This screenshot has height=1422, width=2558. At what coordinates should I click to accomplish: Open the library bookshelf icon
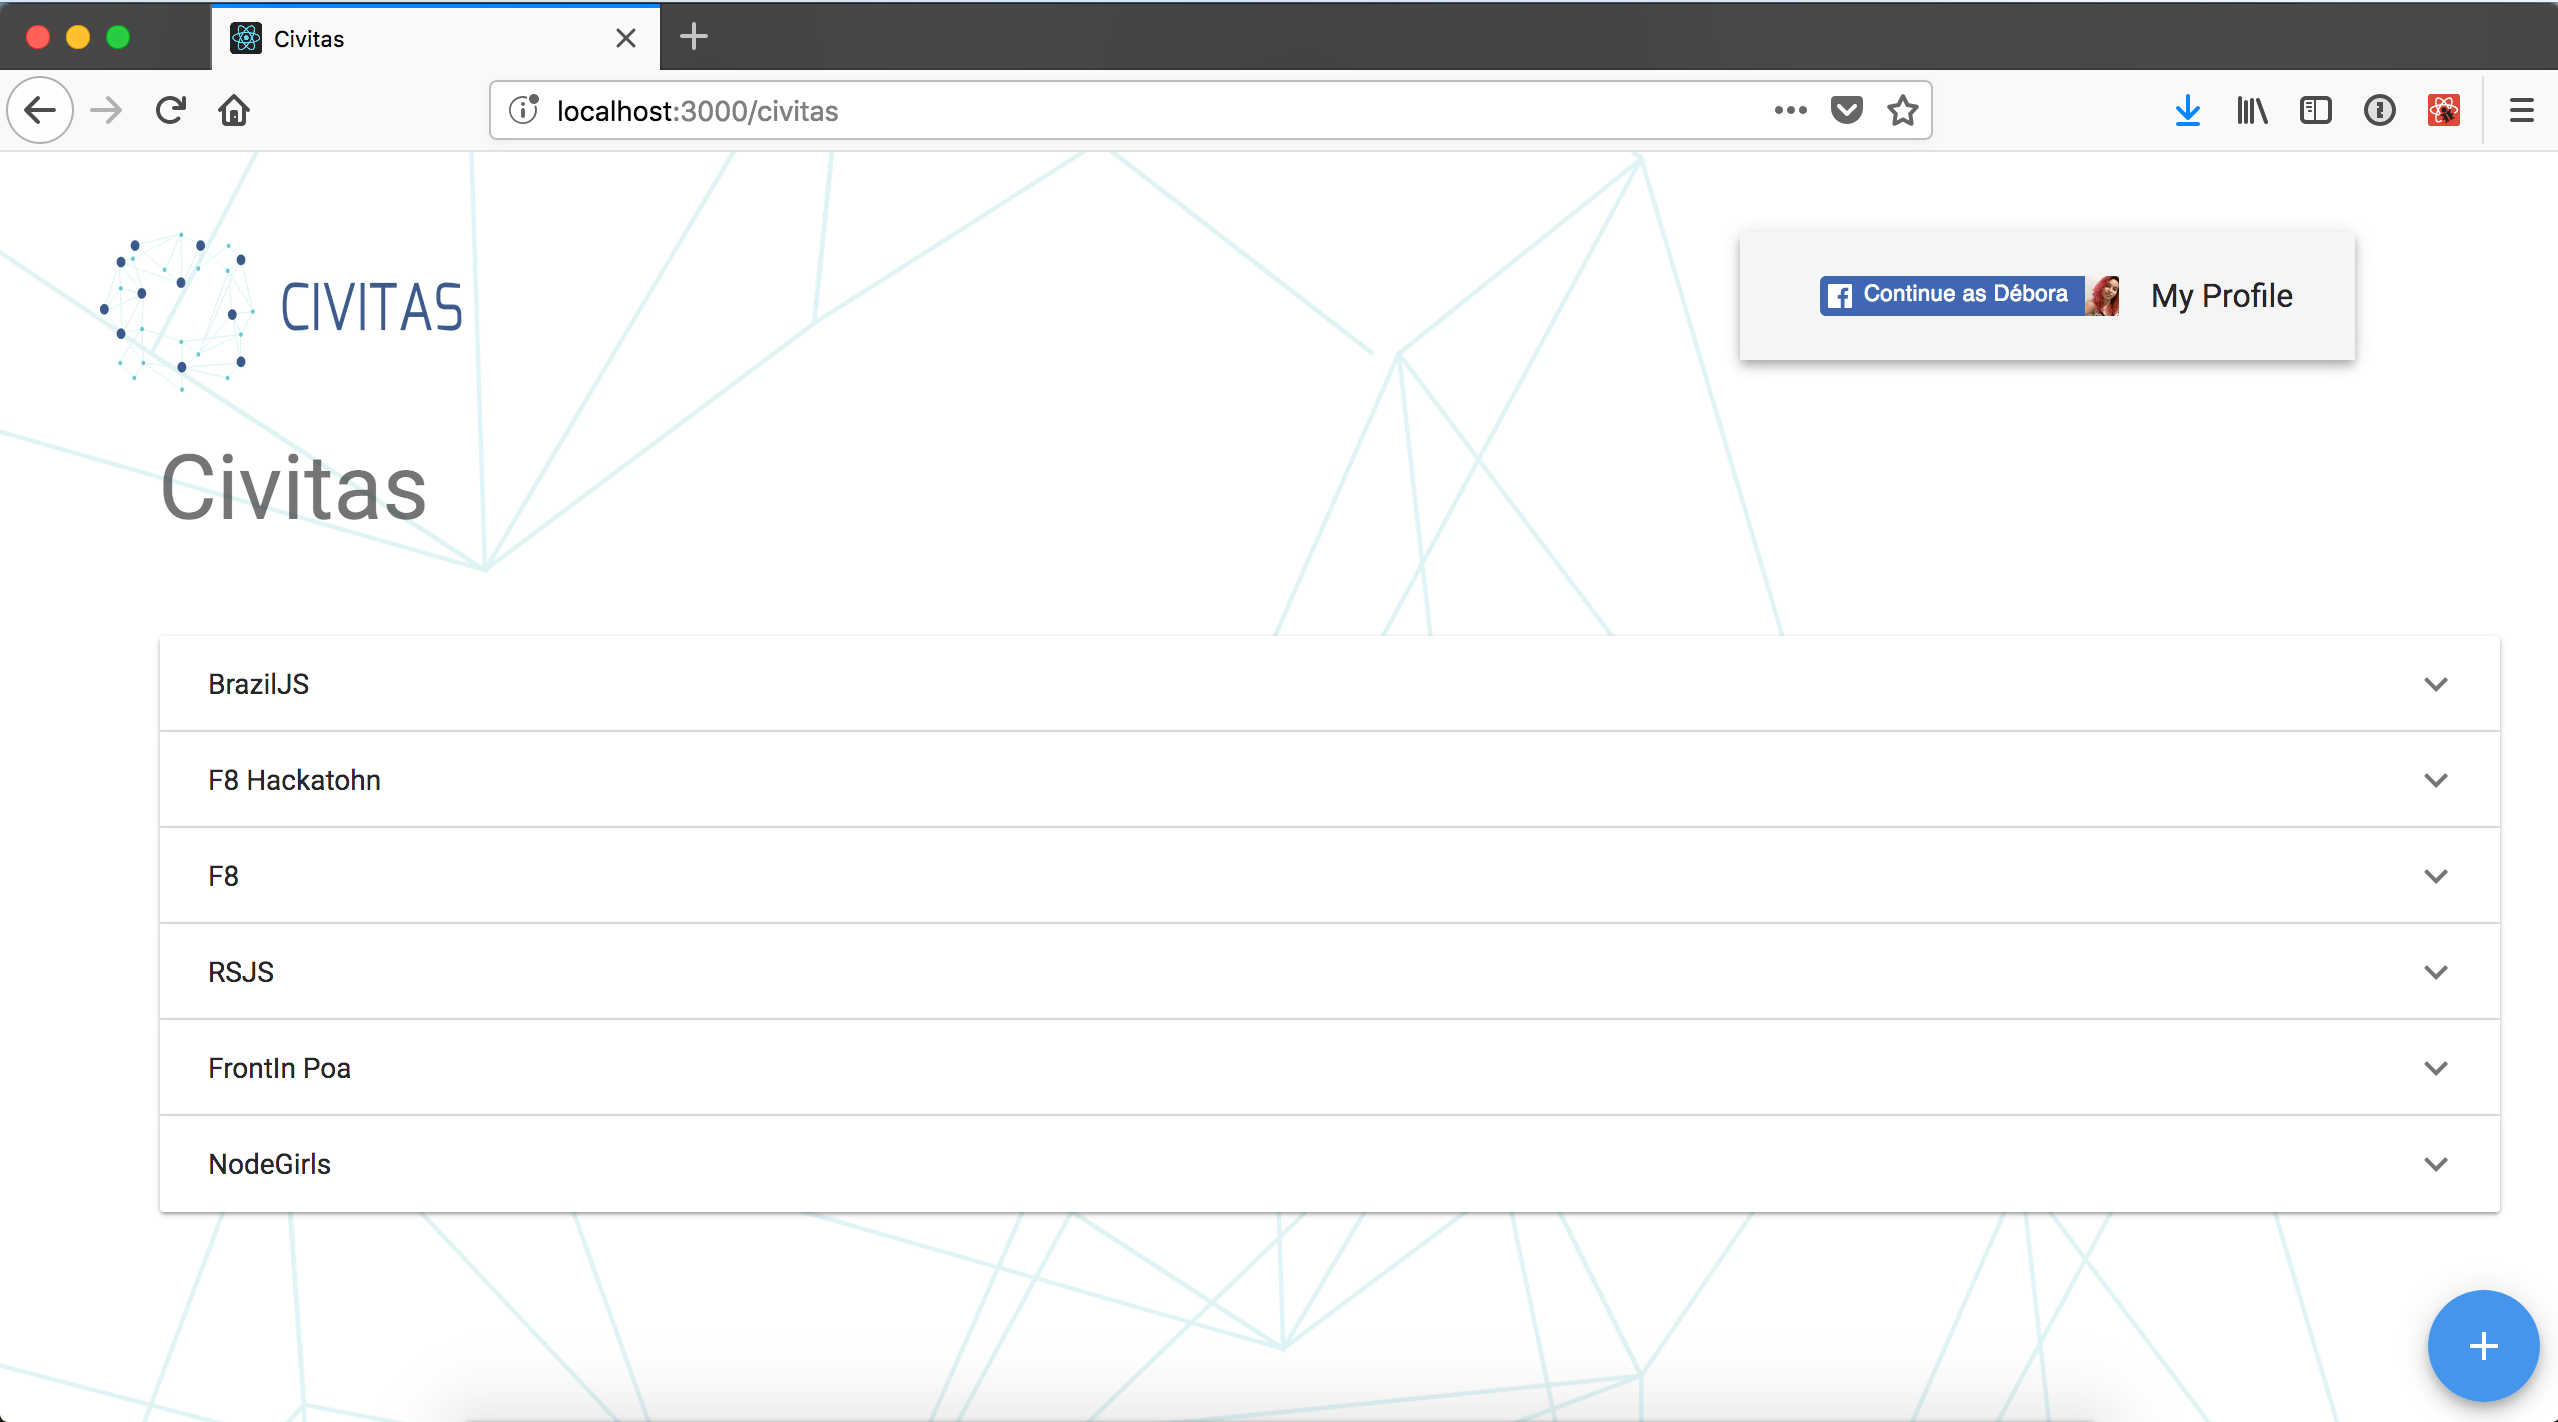coord(2251,110)
